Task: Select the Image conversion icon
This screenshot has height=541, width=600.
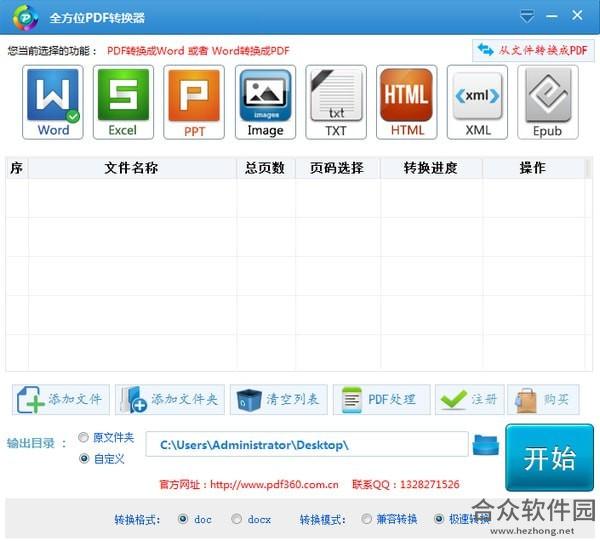Action: 265,102
